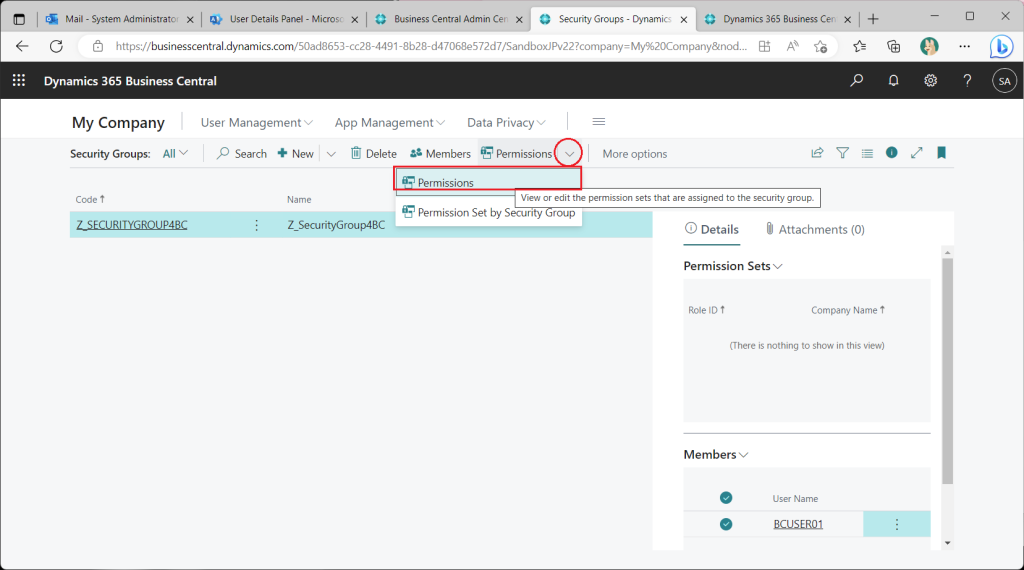Expand the User Management menu
Screen dimensions: 1024x570
(257, 122)
